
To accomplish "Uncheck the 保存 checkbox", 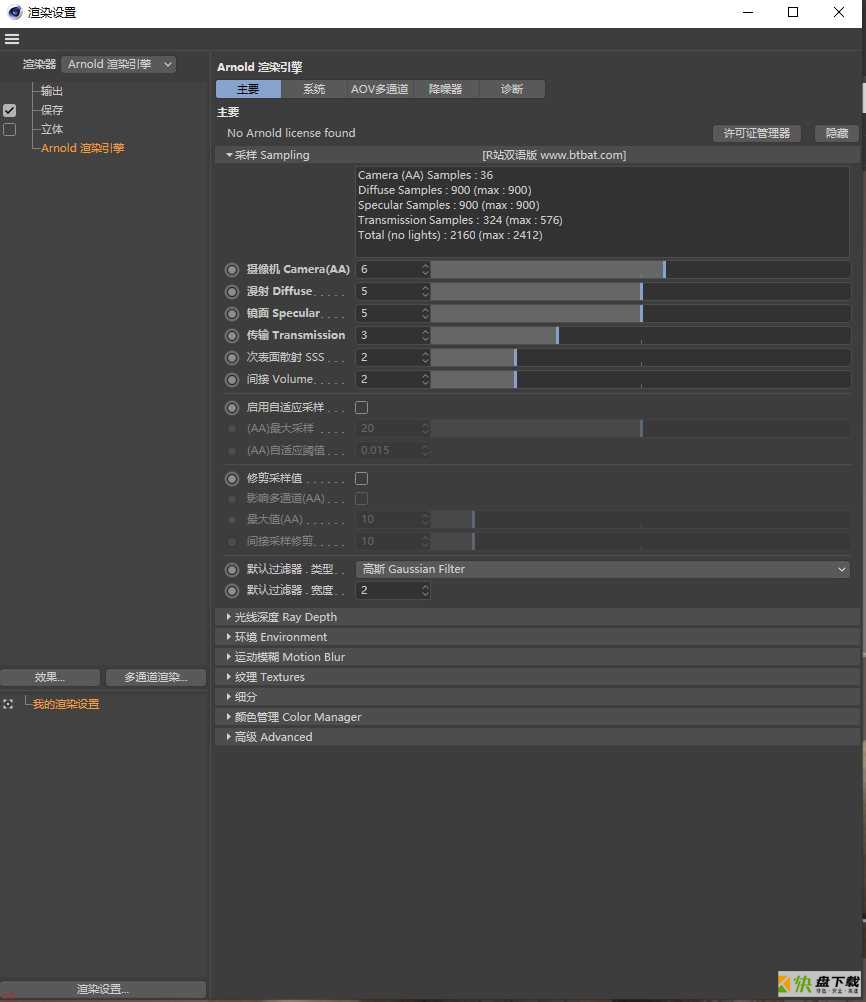I will [10, 110].
